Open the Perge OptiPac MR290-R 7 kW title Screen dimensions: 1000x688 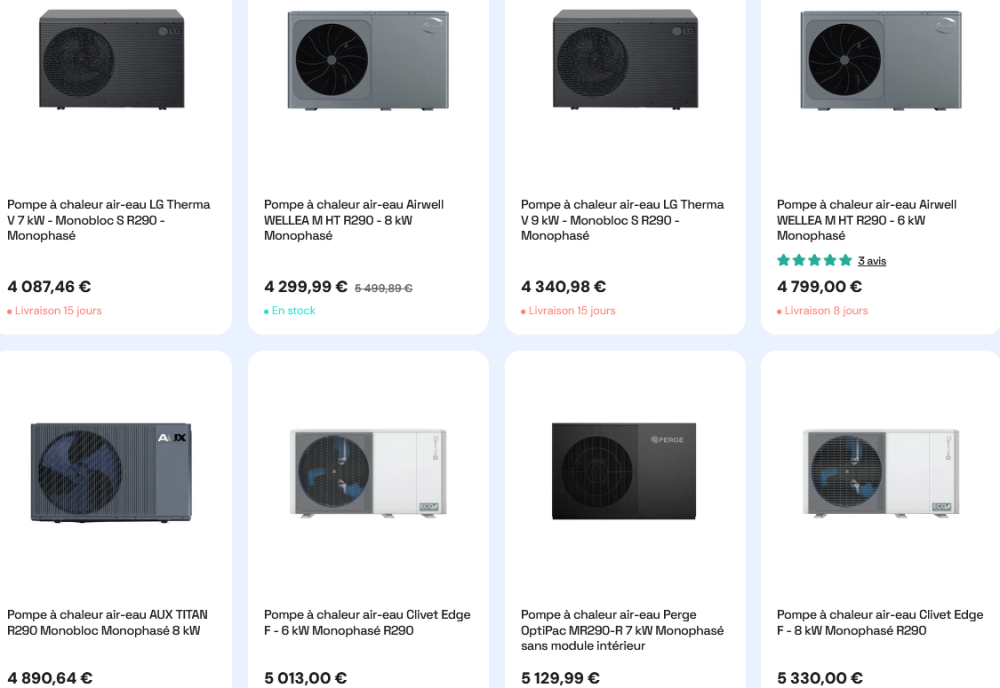pyautogui.click(x=622, y=630)
